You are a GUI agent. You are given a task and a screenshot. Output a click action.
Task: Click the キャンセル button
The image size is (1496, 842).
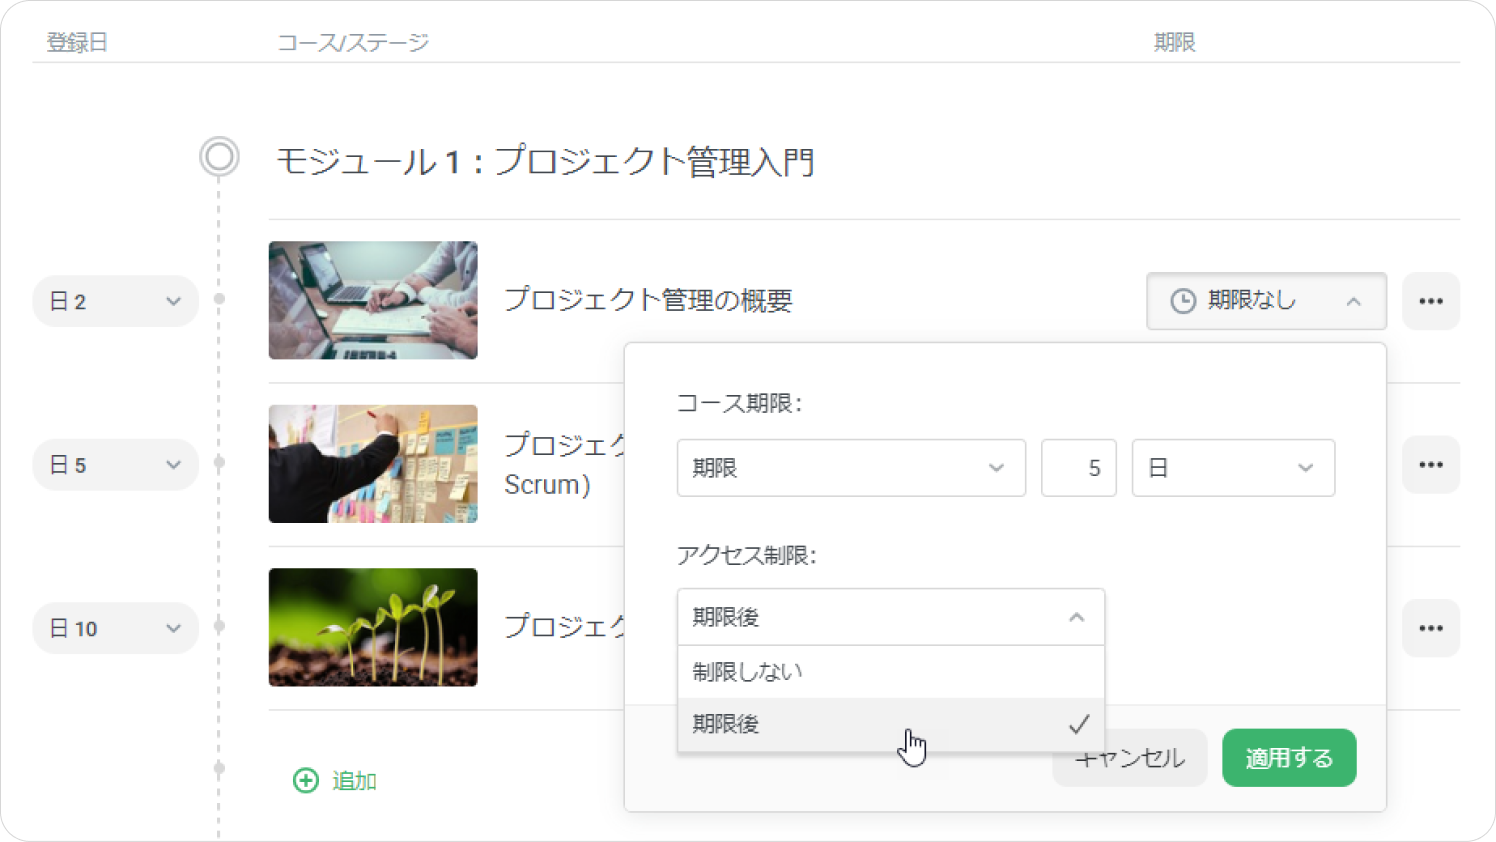1130,758
